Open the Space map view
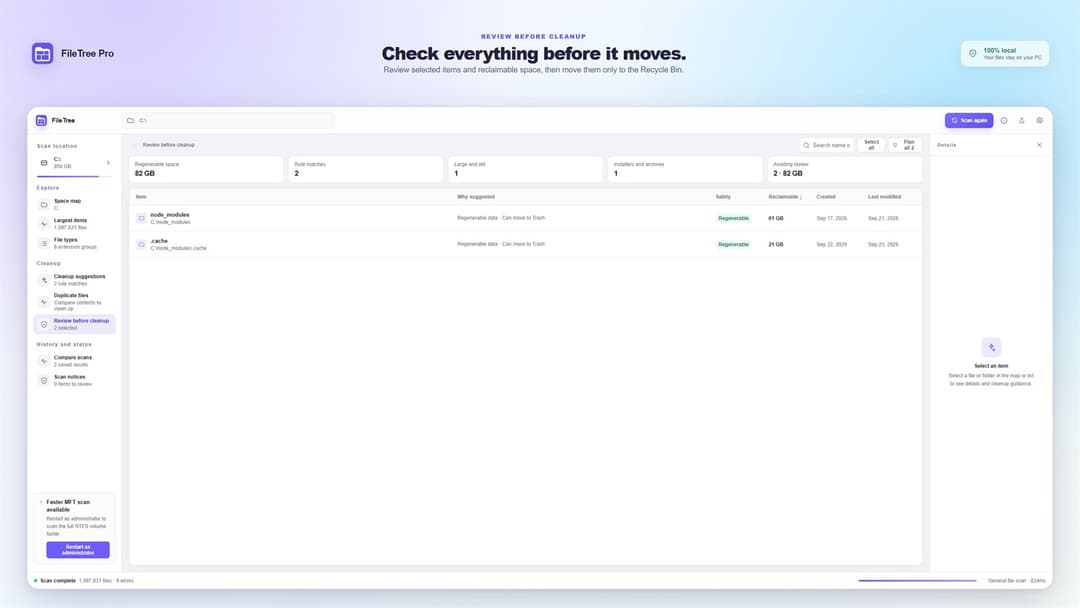1080x608 pixels. tap(74, 205)
